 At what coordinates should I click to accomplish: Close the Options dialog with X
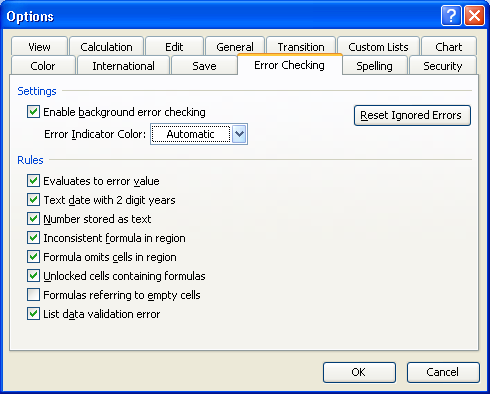[474, 16]
